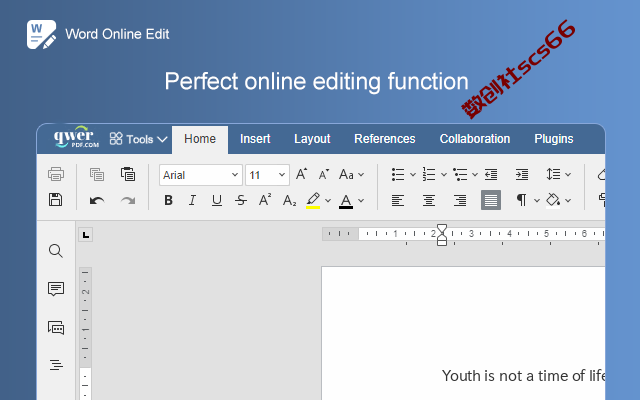Align text right
The width and height of the screenshot is (640, 400).
coord(460,200)
